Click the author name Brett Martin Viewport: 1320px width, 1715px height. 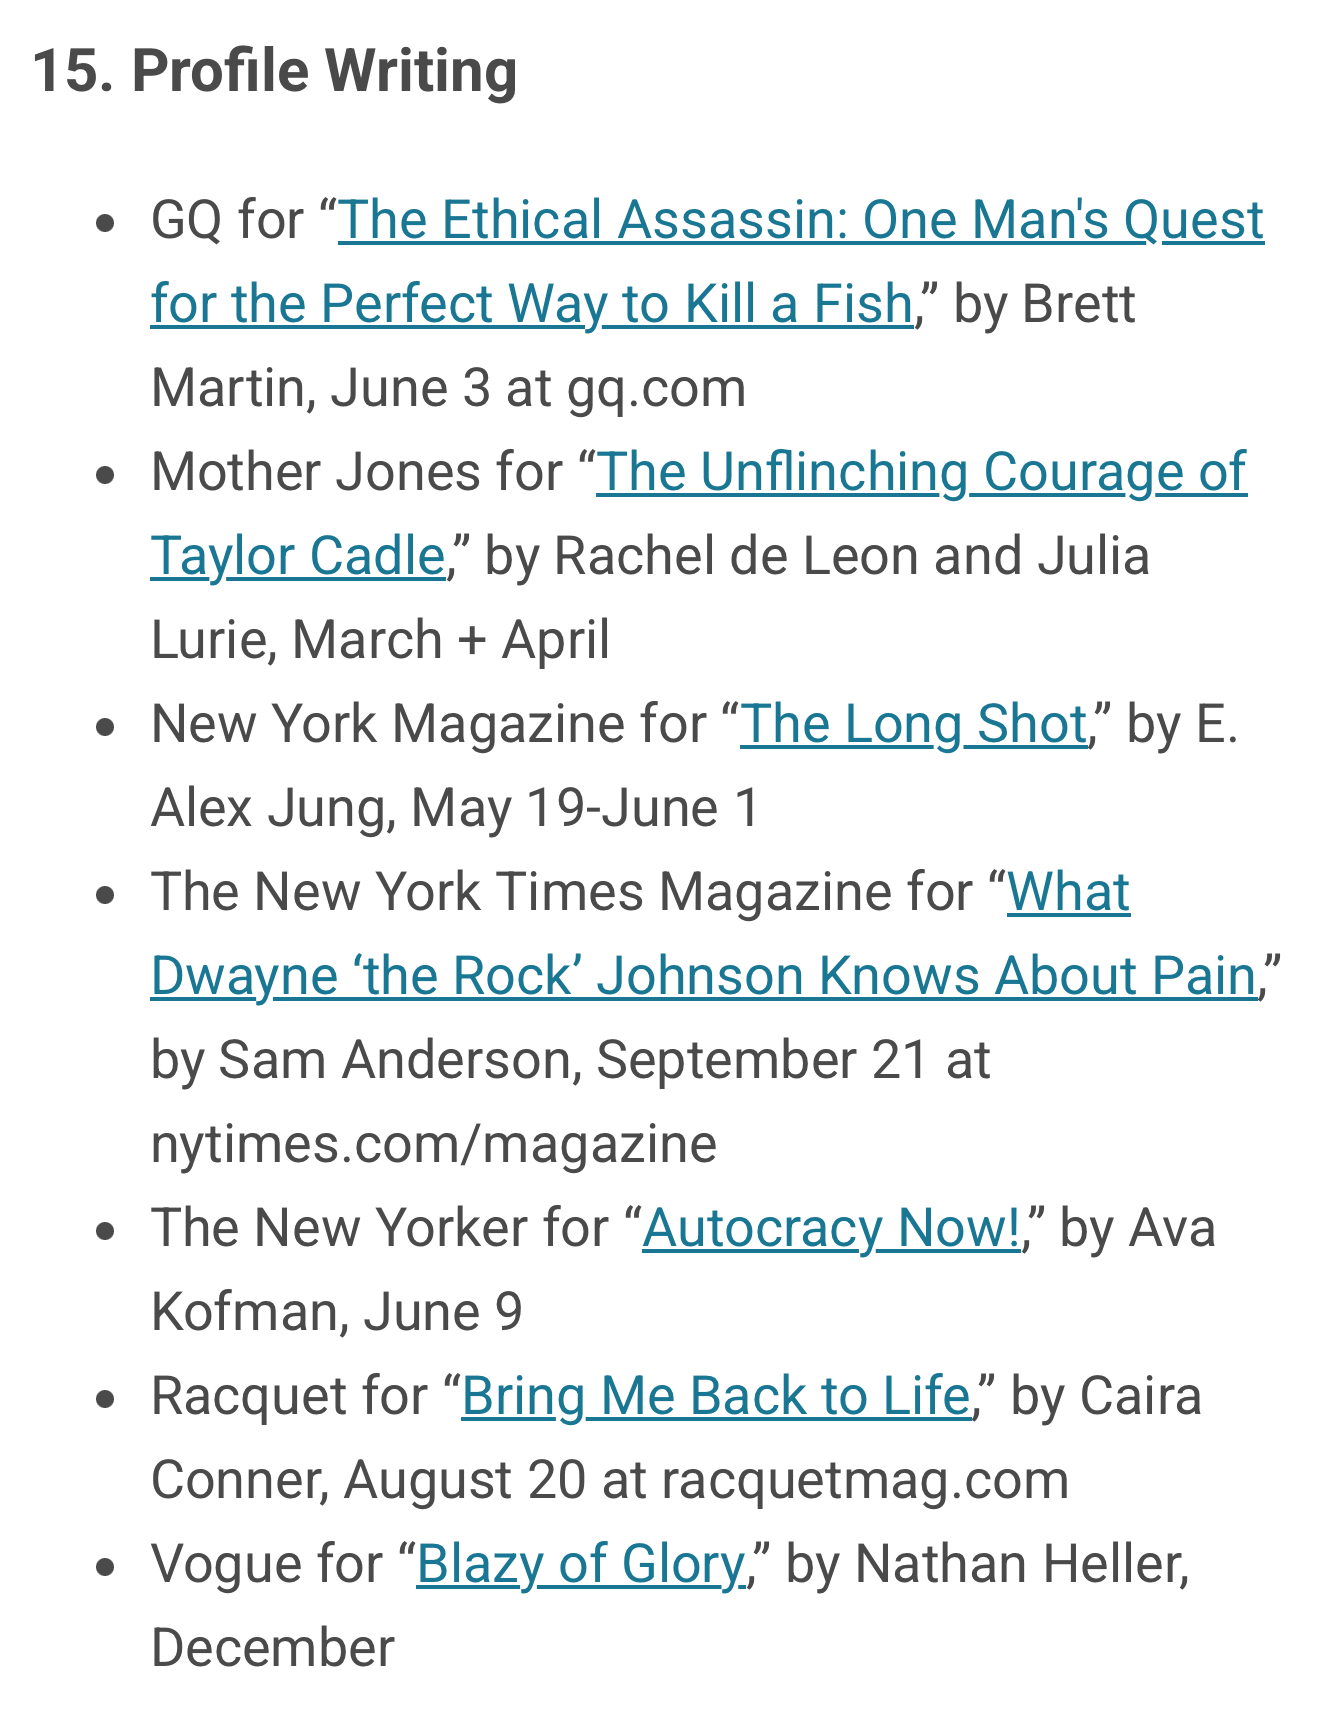(1080, 304)
